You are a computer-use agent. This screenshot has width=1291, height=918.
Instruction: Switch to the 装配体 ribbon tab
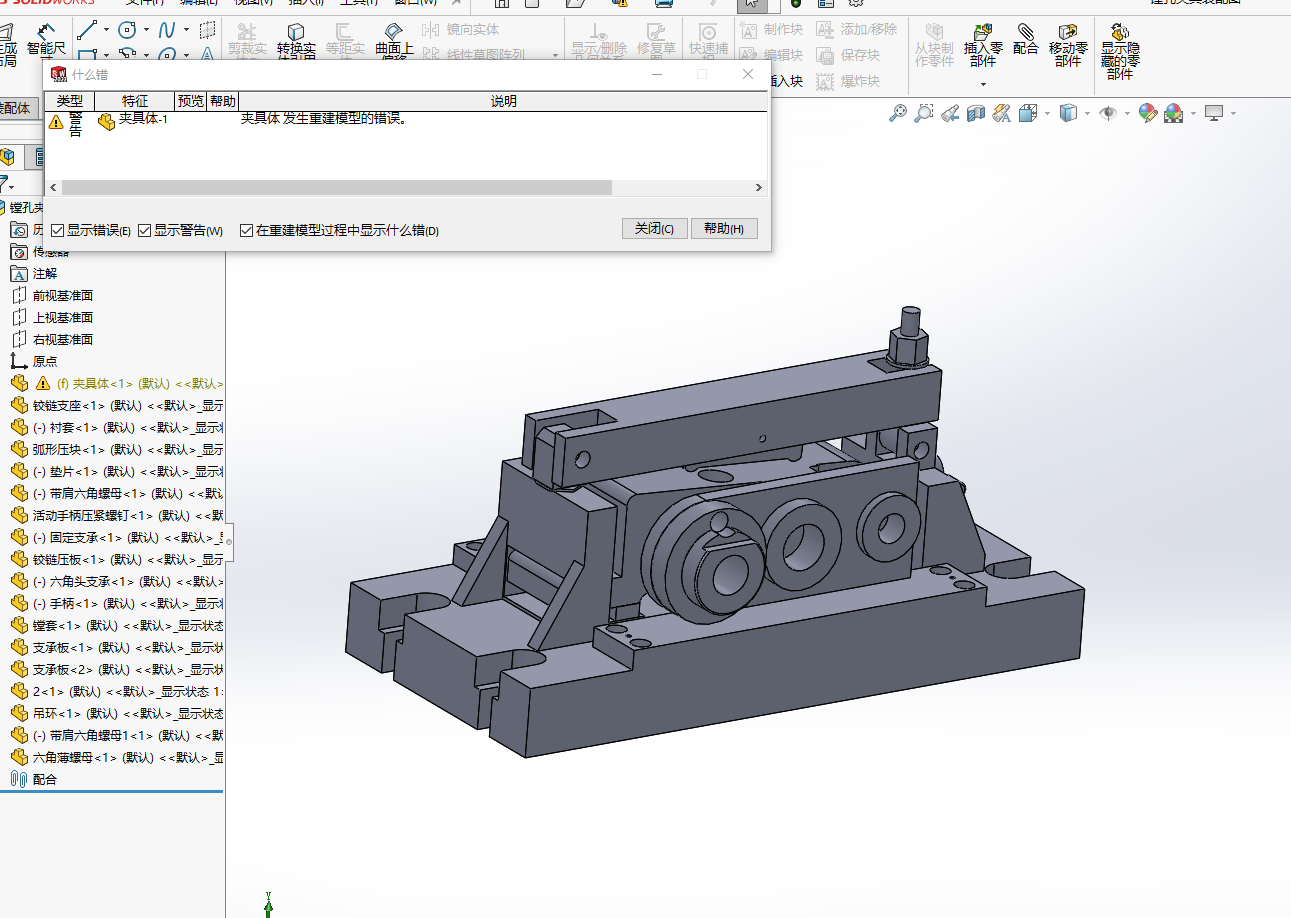(18, 108)
